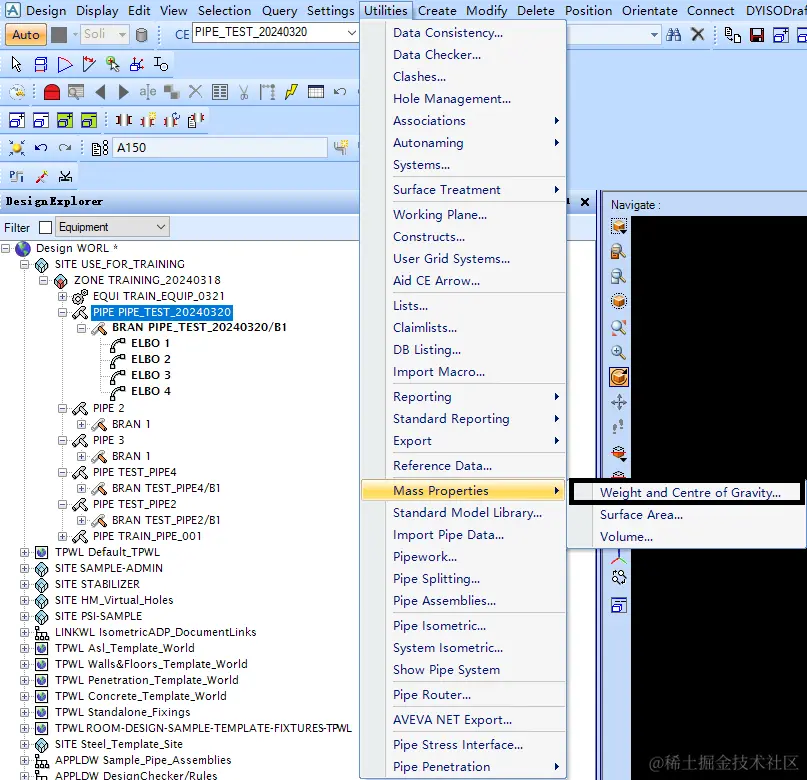Image resolution: width=807 pixels, height=780 pixels.
Task: Click the redo arrow icon
Action: pyautogui.click(x=65, y=148)
